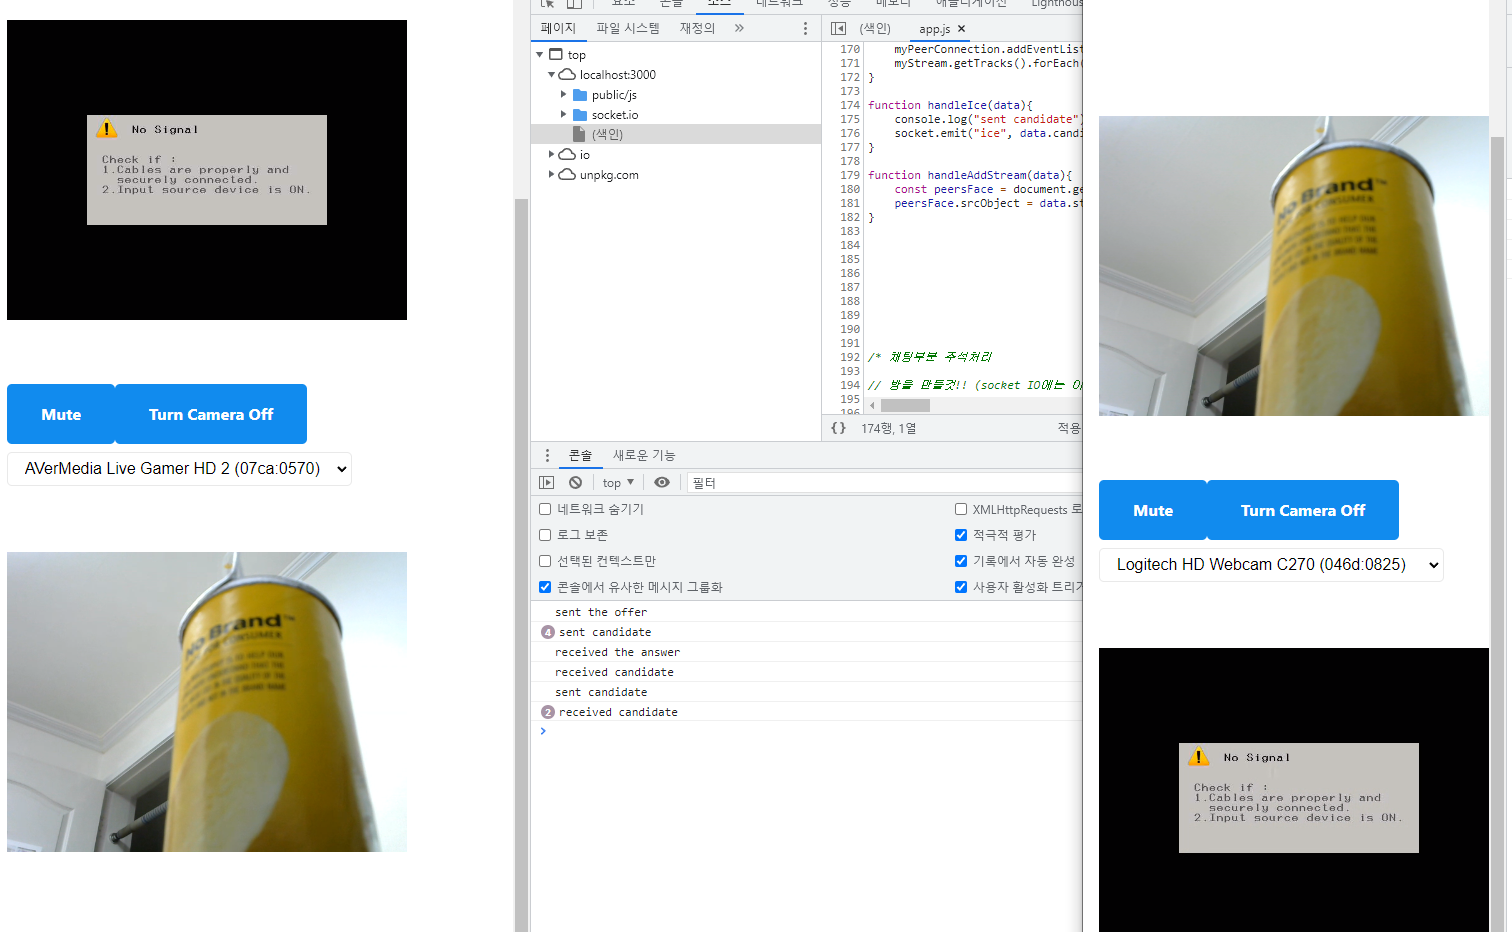Click the No Signal video in right window
1512x932 pixels.
(1294, 790)
